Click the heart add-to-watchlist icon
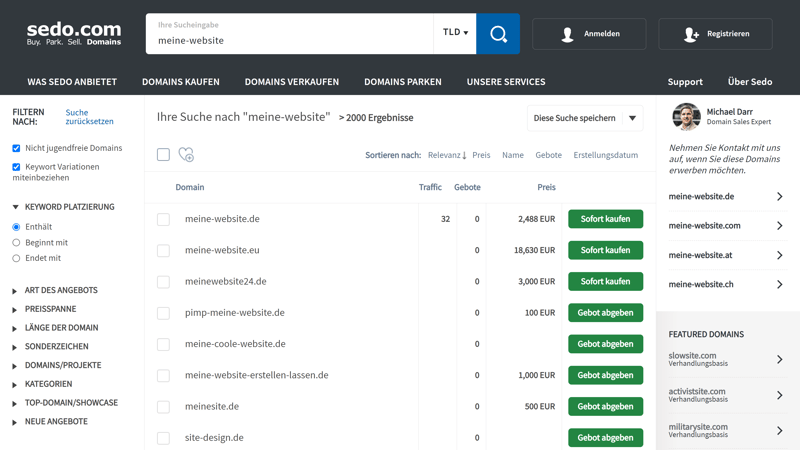 [x=186, y=155]
